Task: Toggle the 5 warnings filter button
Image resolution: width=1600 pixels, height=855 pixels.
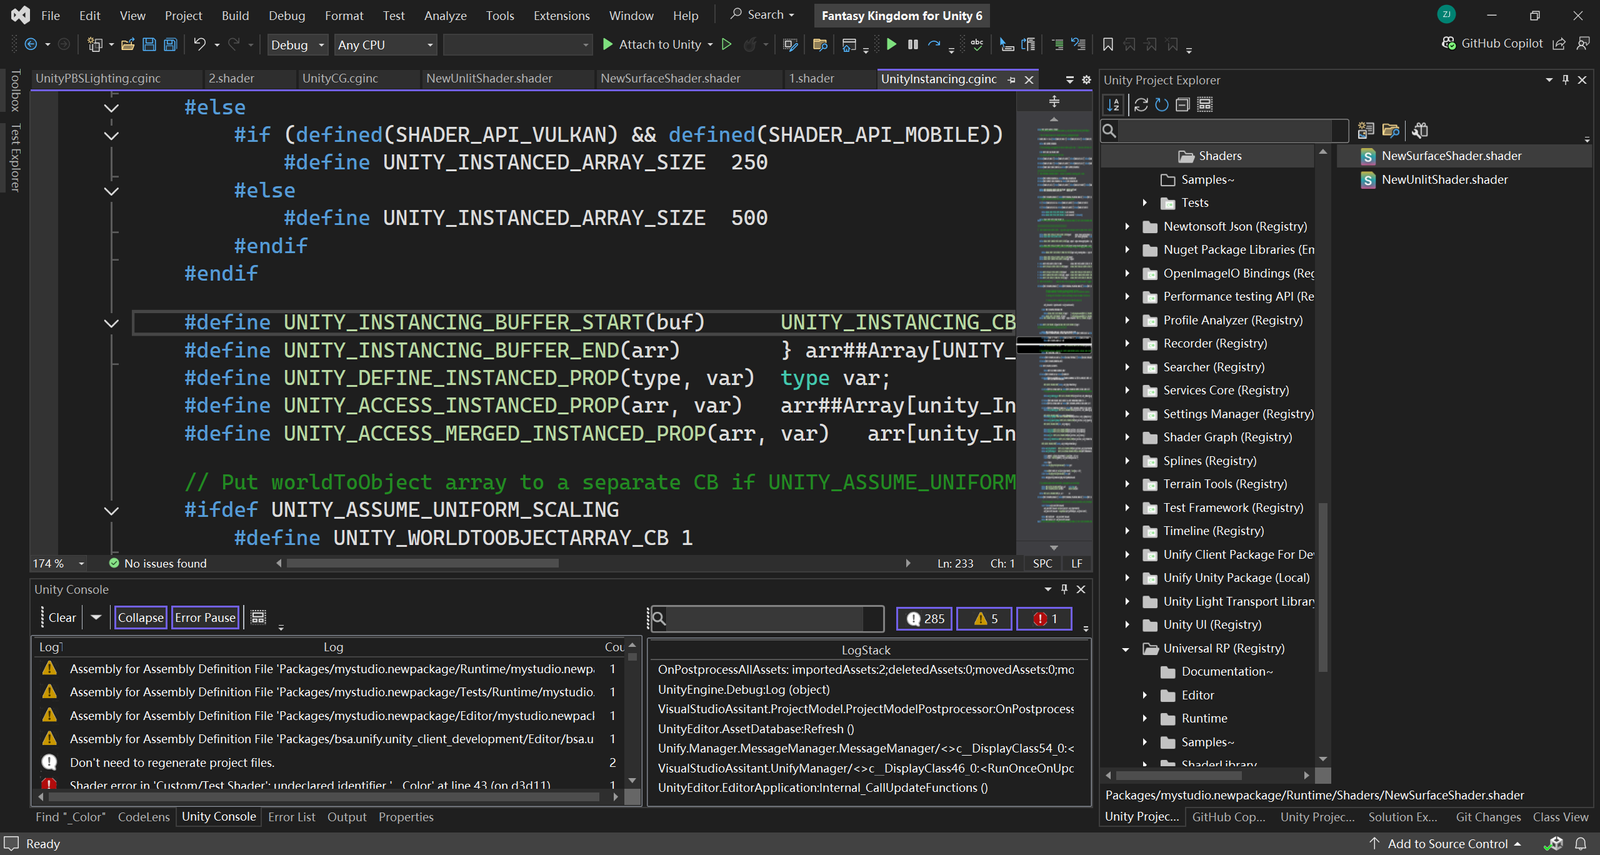Action: tap(985, 619)
